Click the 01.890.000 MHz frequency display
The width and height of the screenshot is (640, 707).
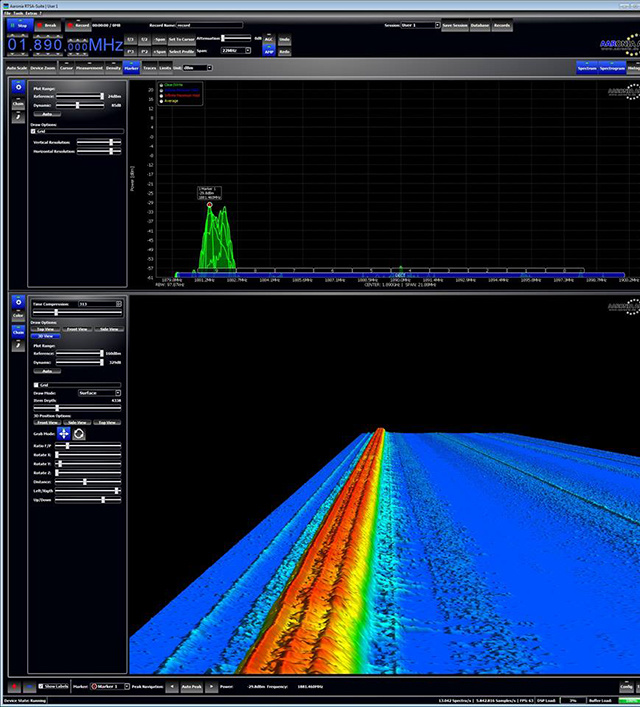click(x=65, y=45)
